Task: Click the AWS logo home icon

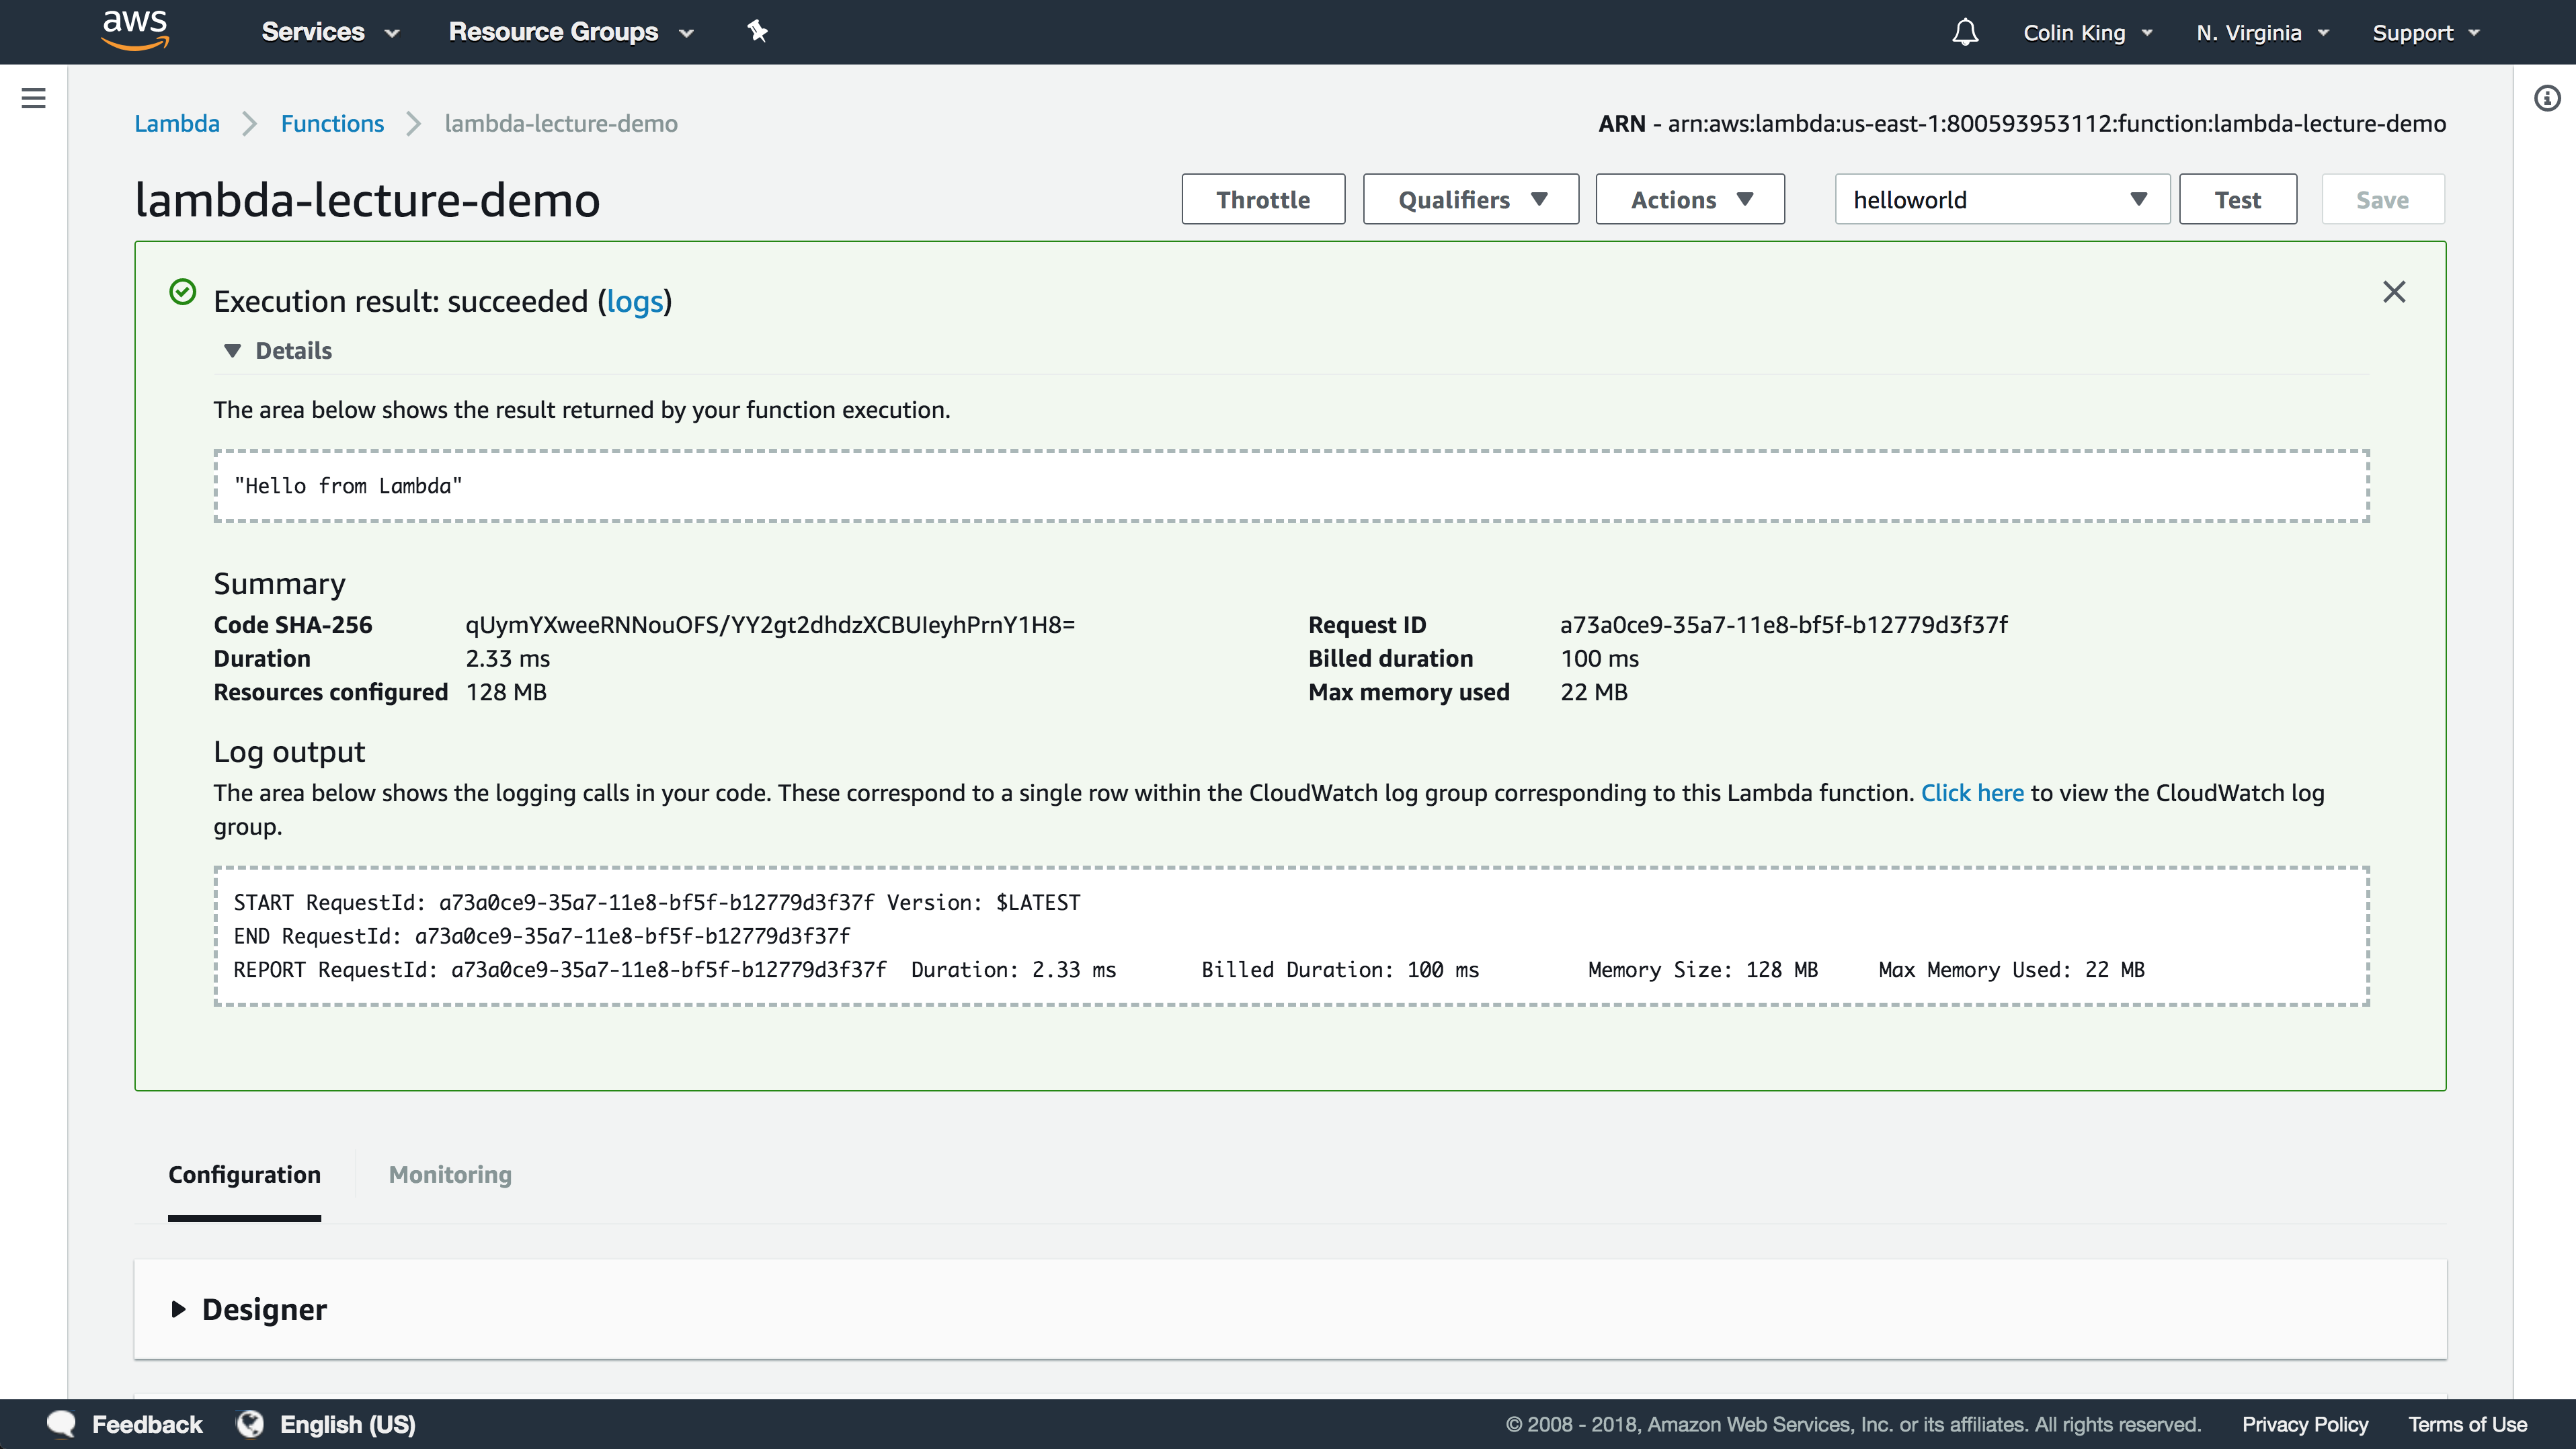Action: [x=135, y=30]
